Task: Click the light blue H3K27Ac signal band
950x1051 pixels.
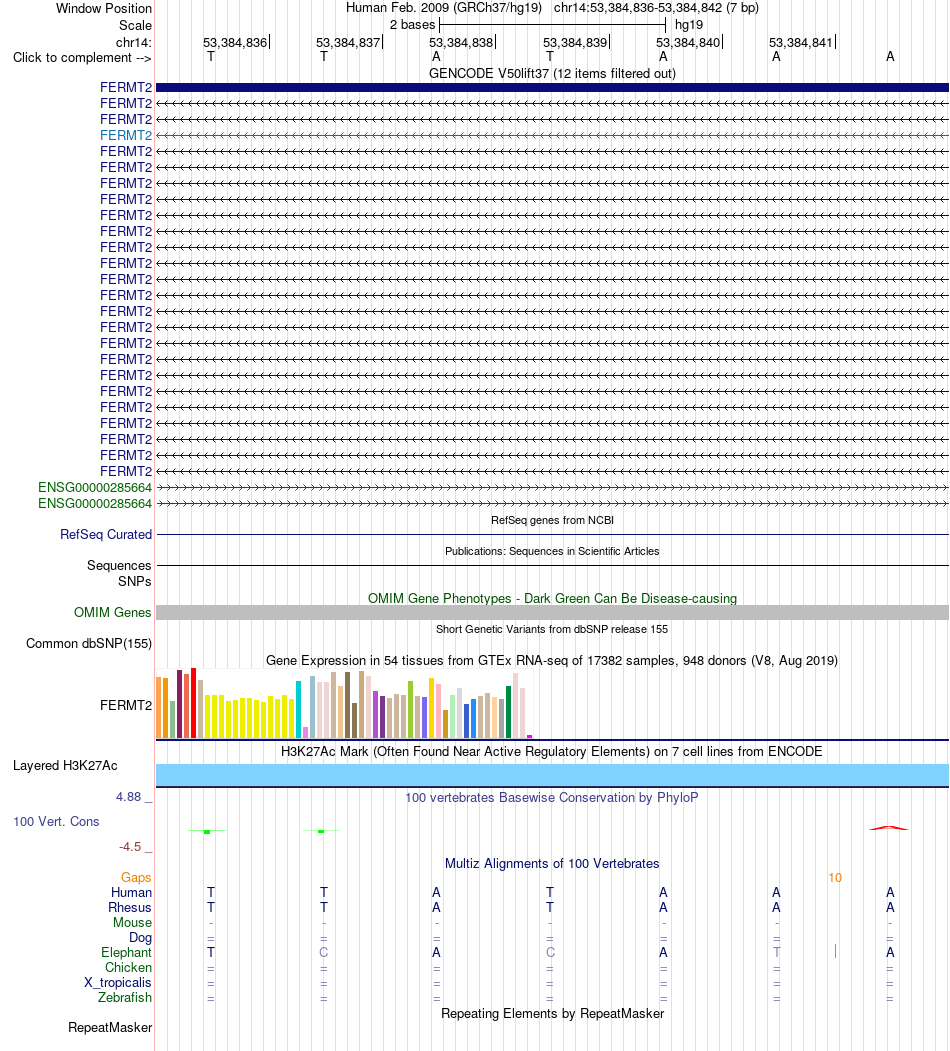Action: (x=552, y=775)
